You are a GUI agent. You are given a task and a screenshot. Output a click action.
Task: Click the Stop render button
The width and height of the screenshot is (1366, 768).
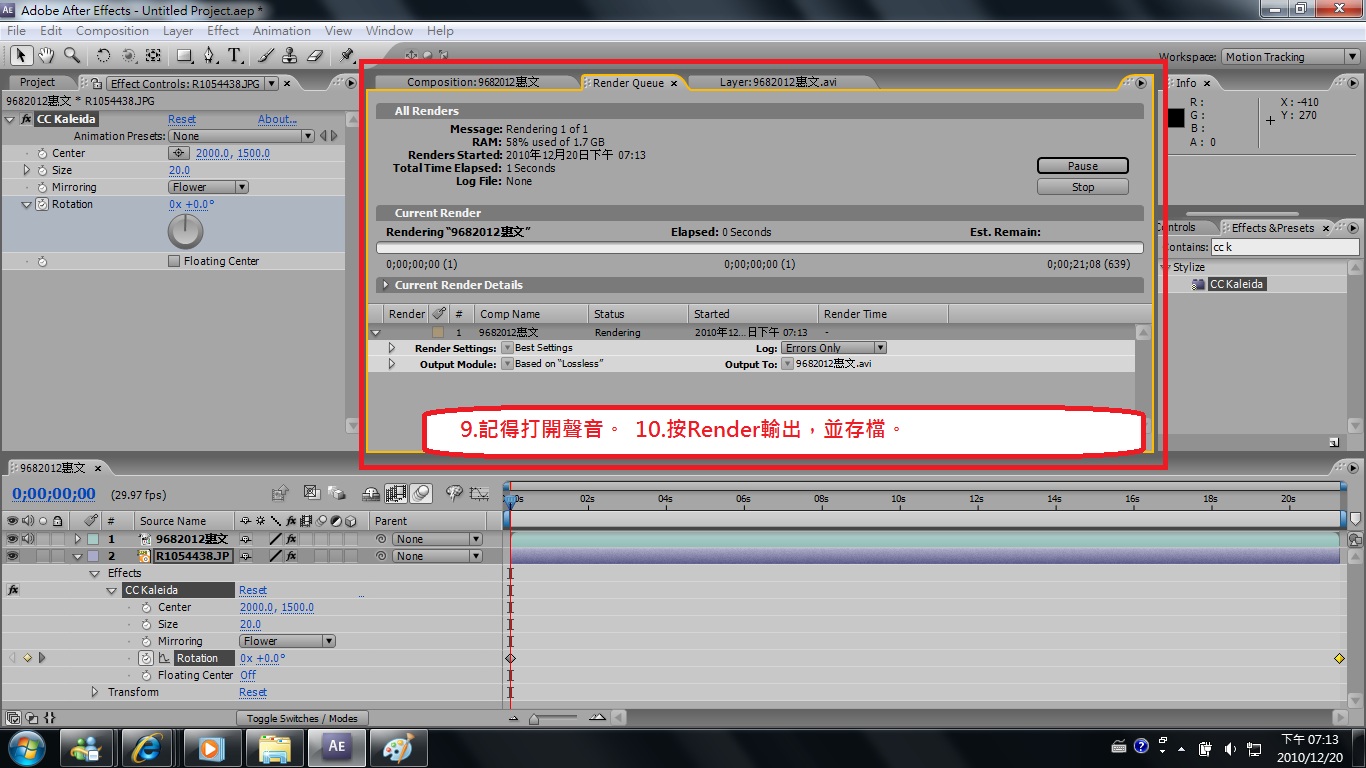tap(1083, 187)
